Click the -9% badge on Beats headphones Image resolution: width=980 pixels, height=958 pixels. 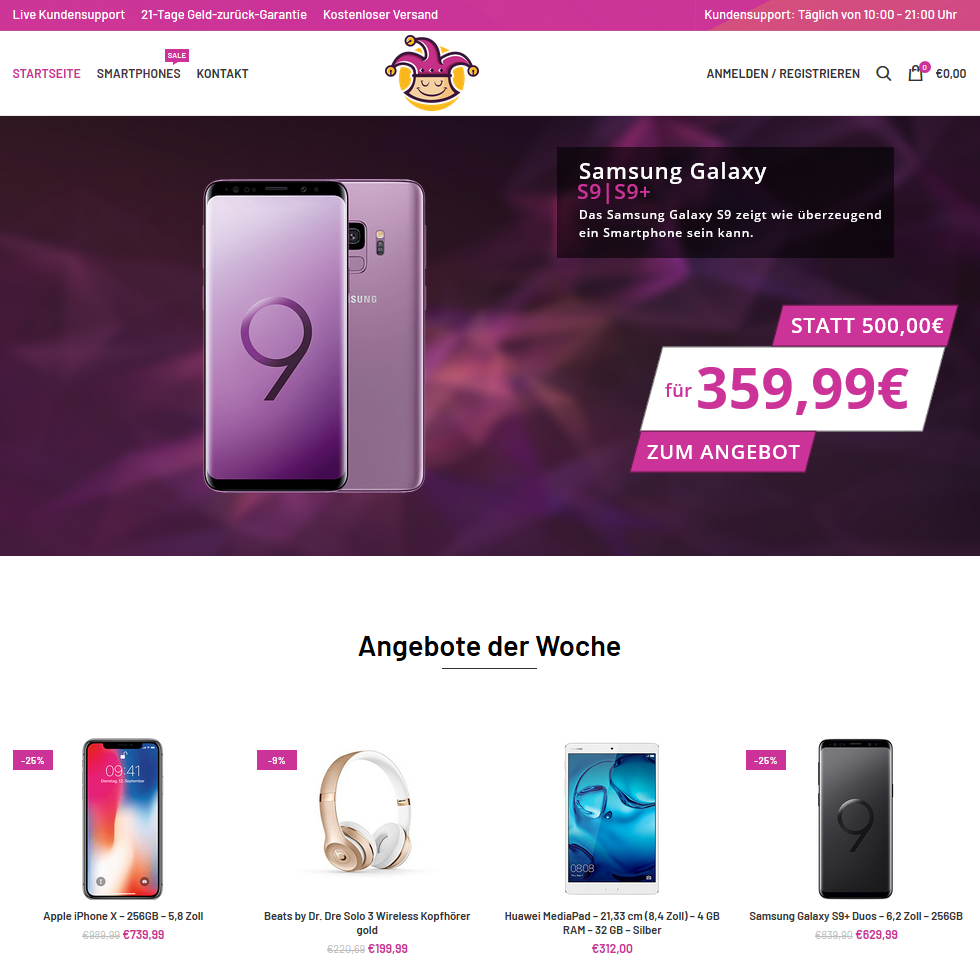[276, 761]
